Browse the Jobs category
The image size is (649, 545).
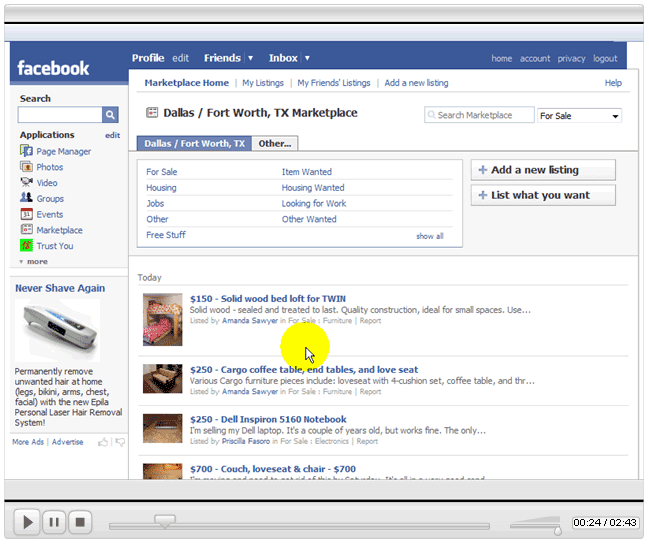155,203
